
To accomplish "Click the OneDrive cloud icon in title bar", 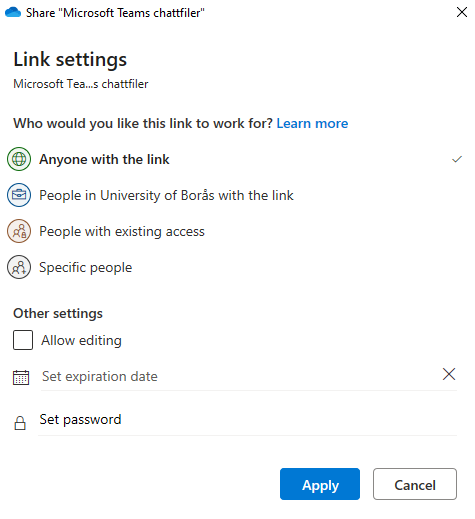I will click(x=13, y=12).
